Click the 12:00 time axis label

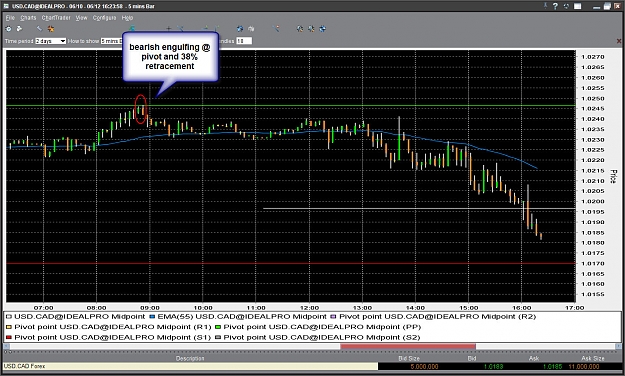pos(309,308)
